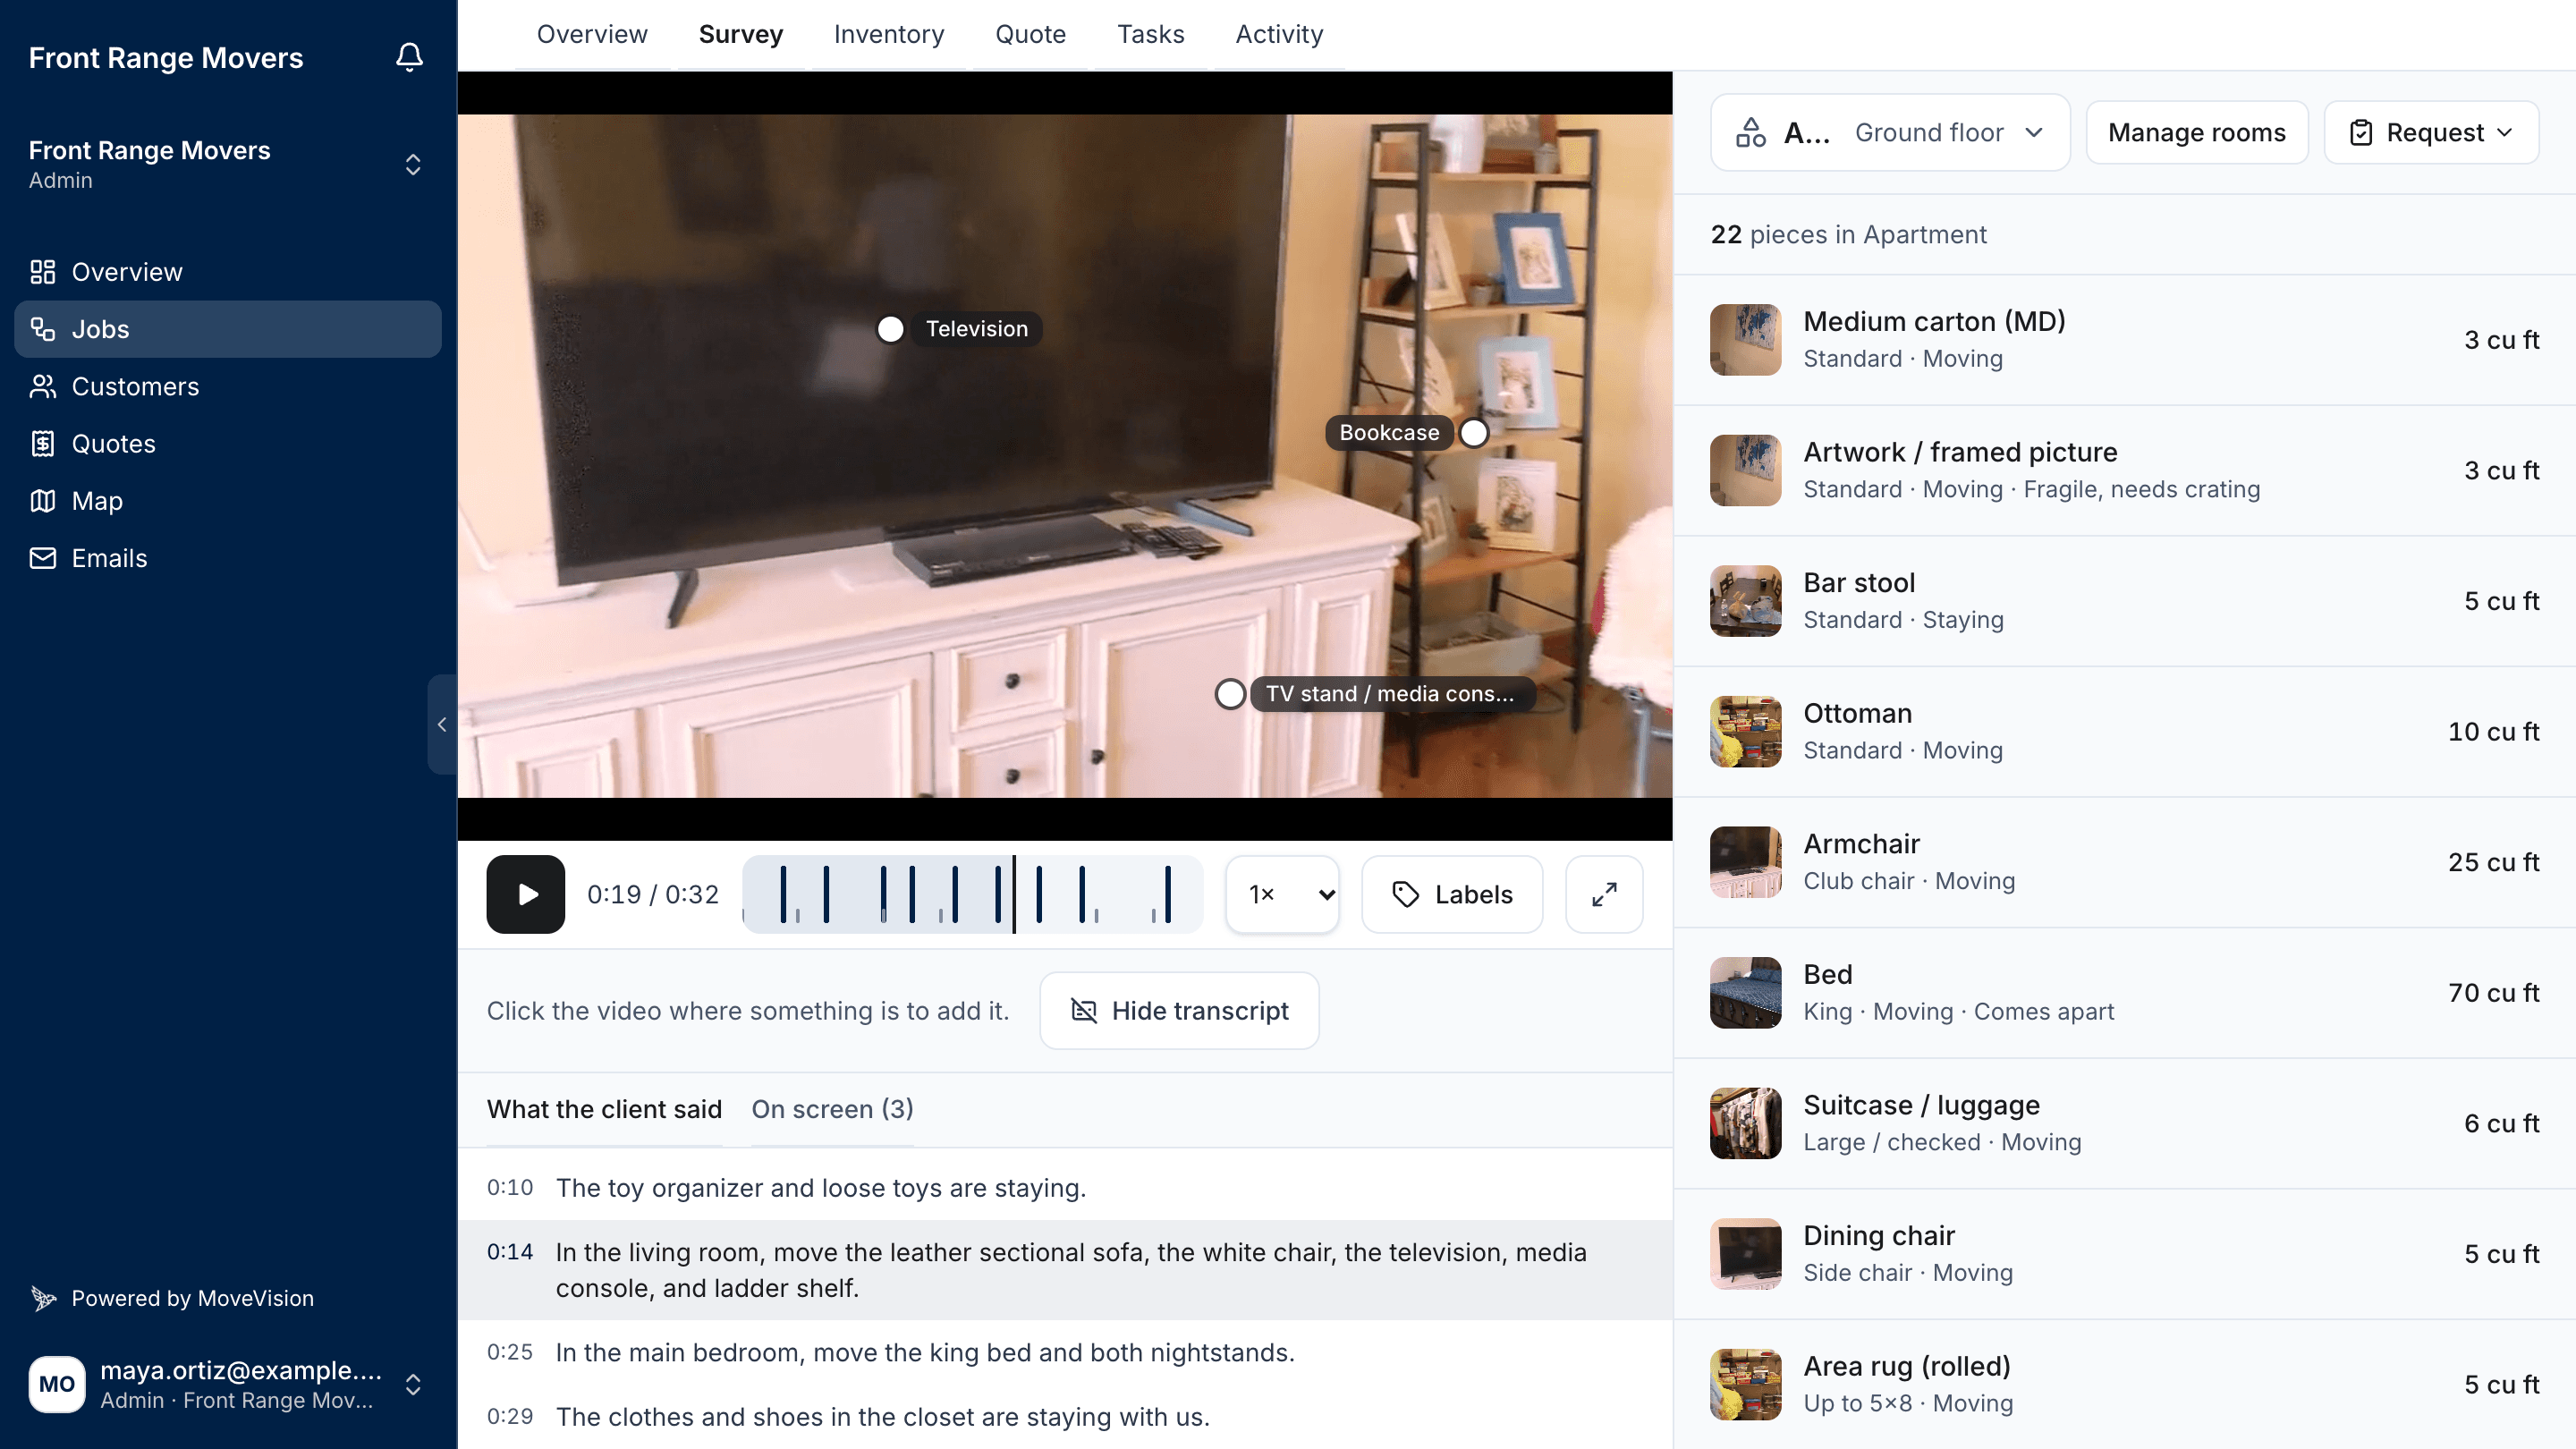
Task: Select the Bookcase marker dot
Action: click(1474, 433)
